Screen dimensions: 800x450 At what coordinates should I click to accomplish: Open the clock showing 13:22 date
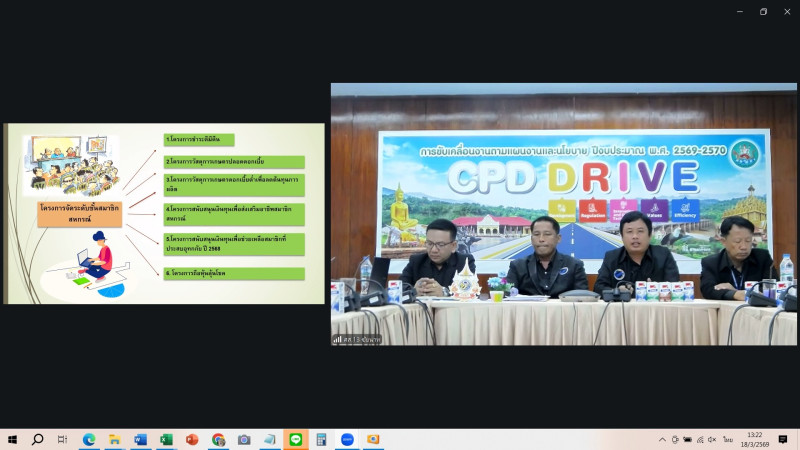pos(755,439)
